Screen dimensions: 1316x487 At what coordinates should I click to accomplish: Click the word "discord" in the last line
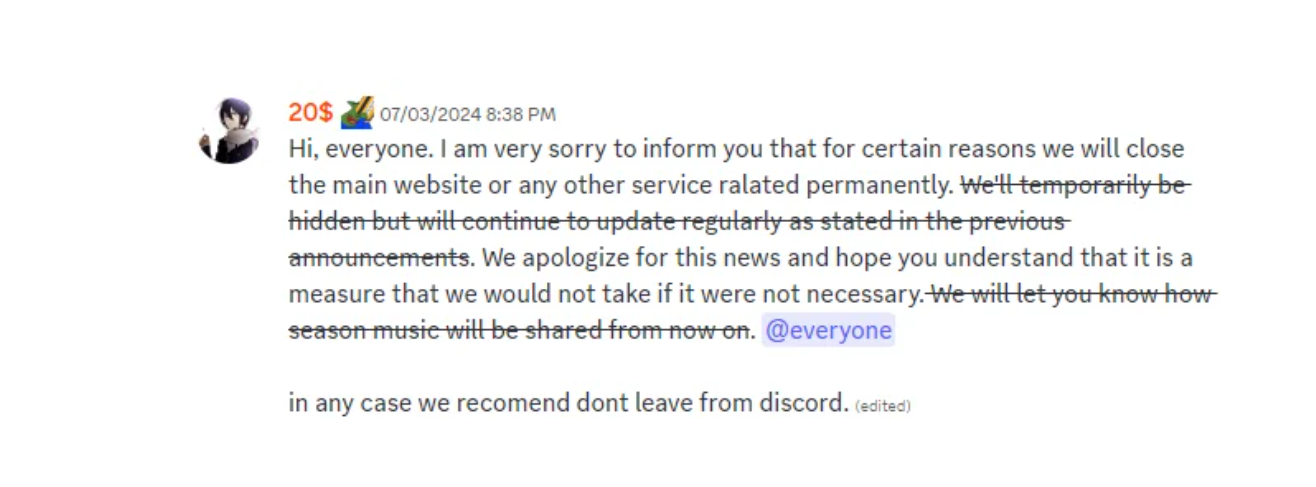(802, 403)
